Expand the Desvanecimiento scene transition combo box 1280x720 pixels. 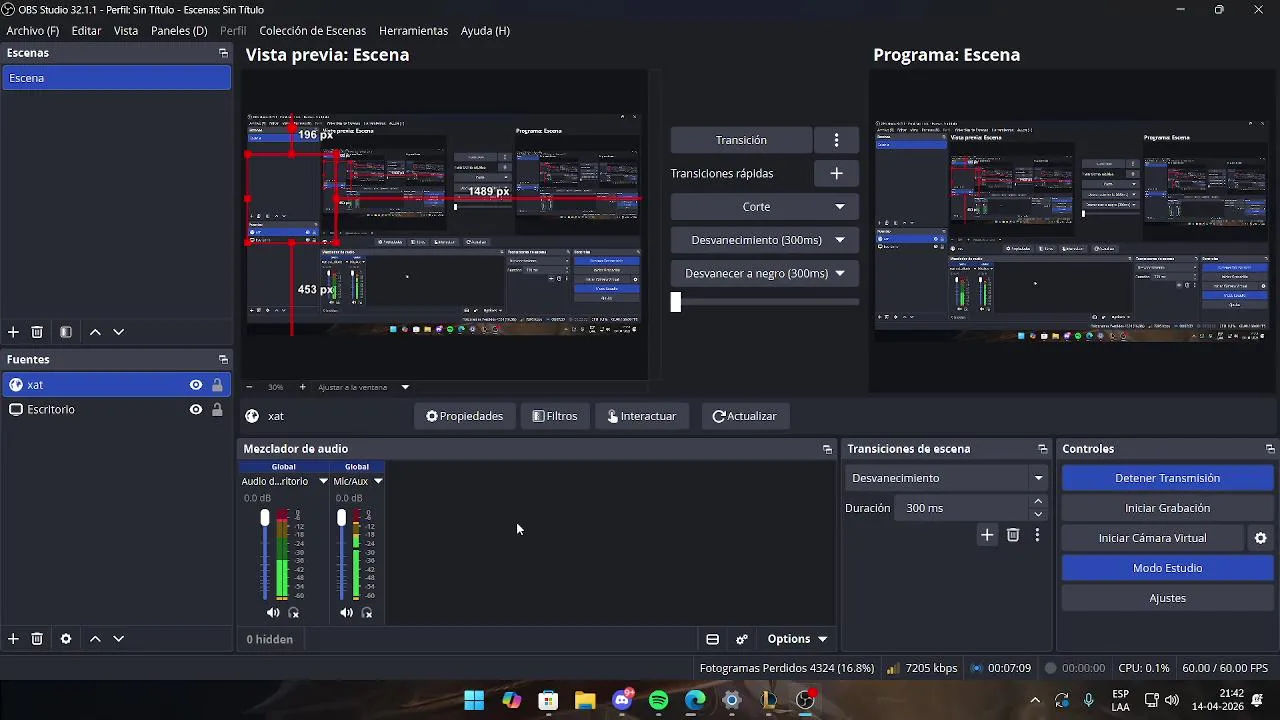[x=946, y=478]
